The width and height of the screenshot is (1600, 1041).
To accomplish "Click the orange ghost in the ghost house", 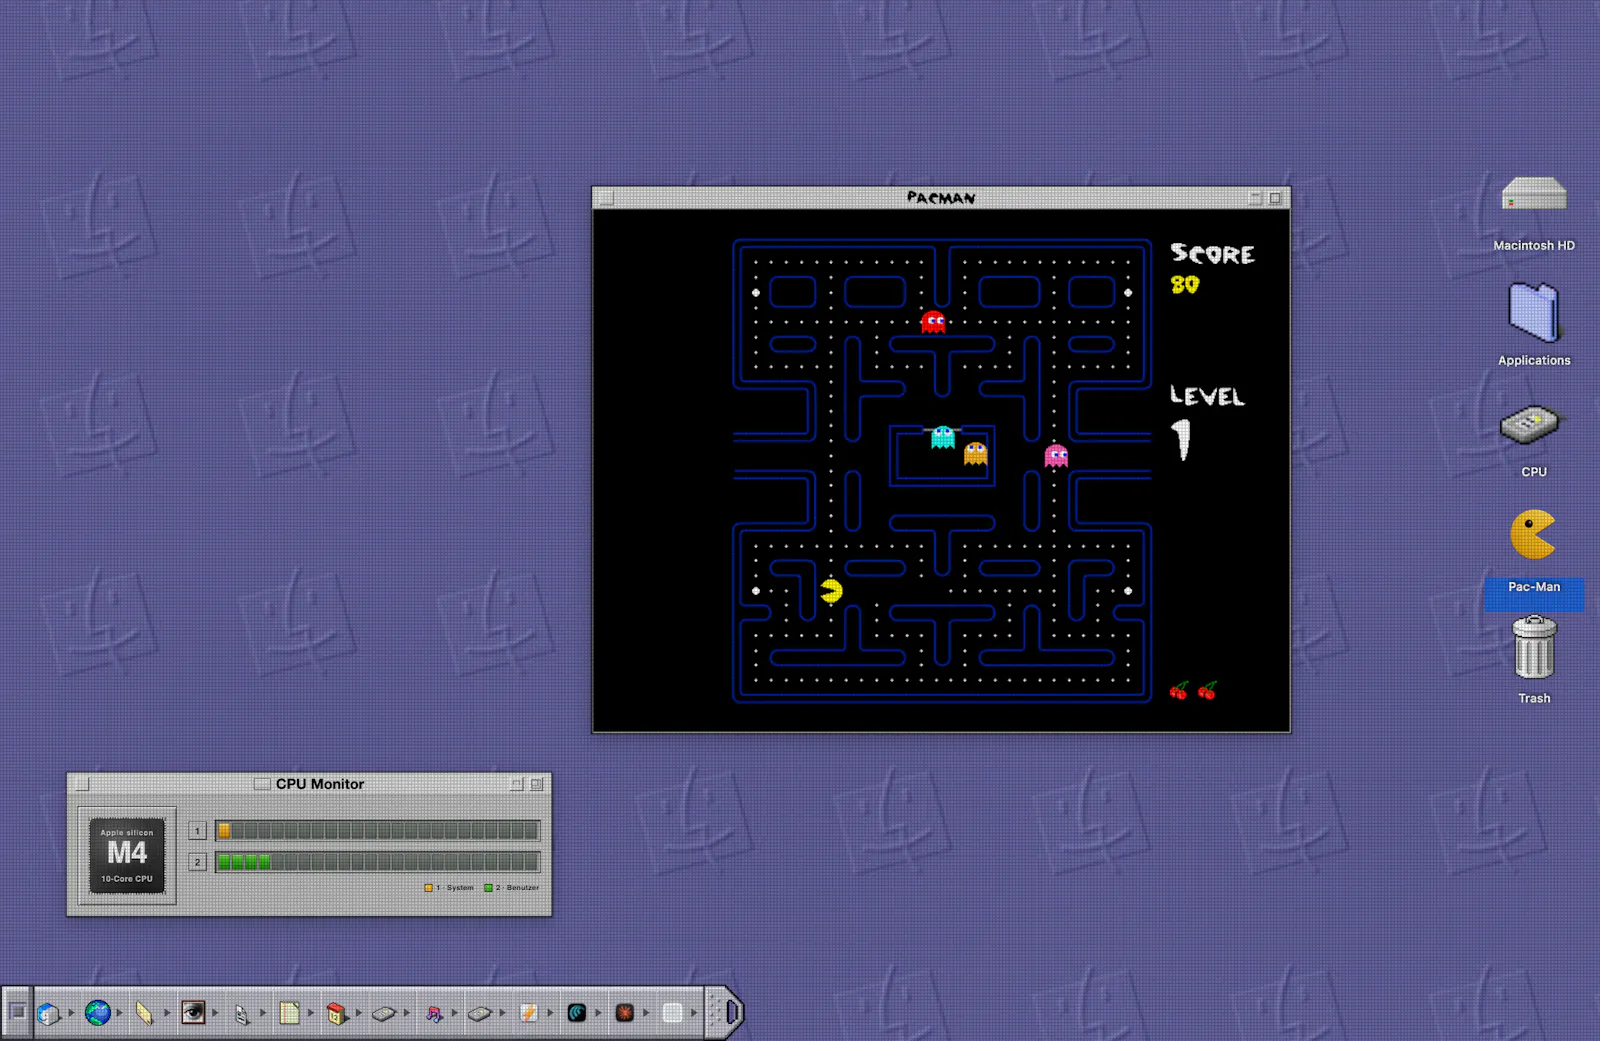I will point(976,454).
